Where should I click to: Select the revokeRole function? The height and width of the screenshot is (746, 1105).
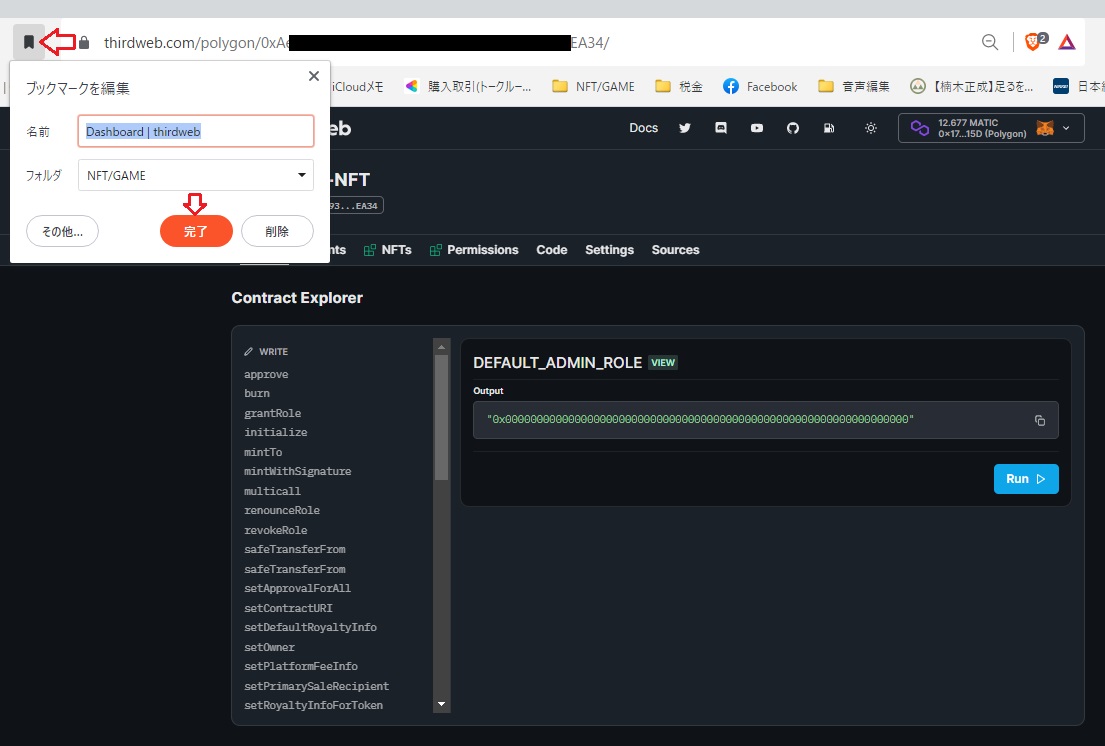tap(276, 530)
